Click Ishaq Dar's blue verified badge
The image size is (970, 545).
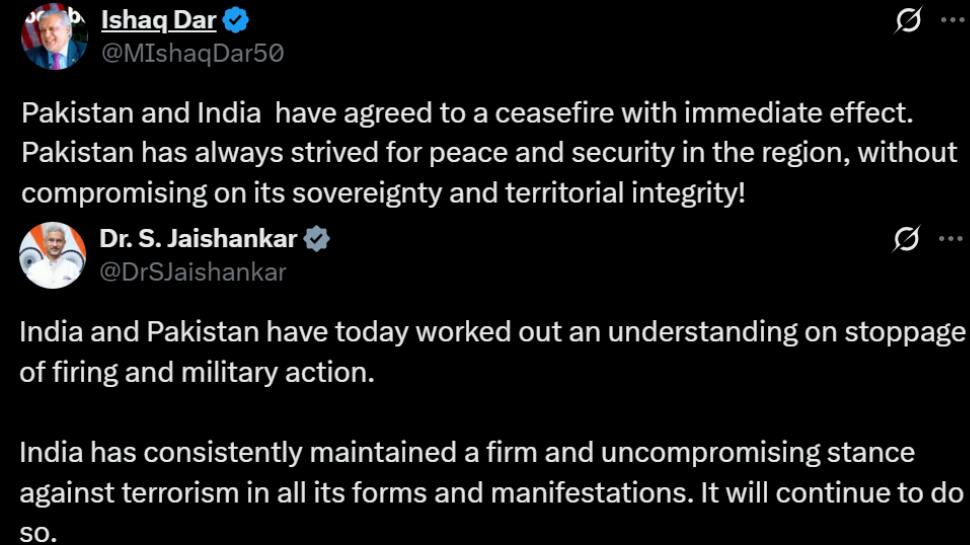pos(236,20)
